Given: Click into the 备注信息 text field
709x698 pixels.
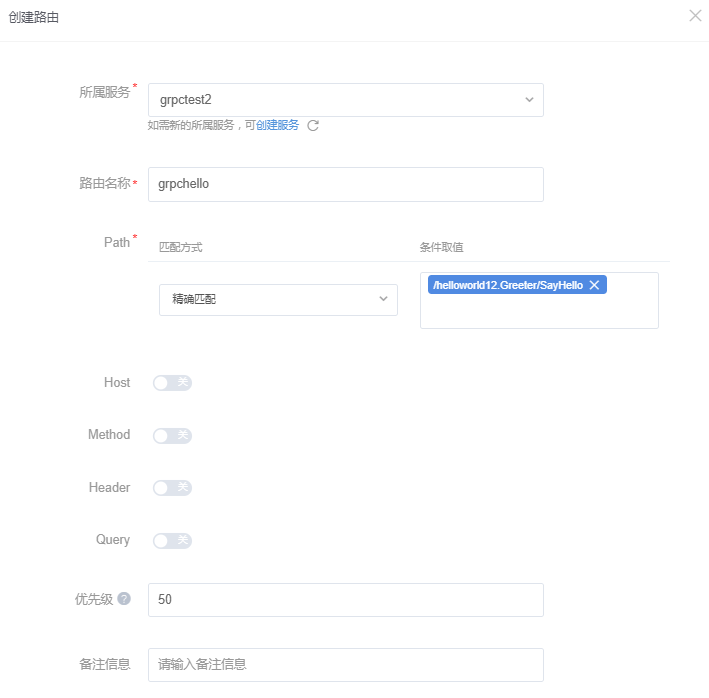Looking at the screenshot, I should (345, 665).
